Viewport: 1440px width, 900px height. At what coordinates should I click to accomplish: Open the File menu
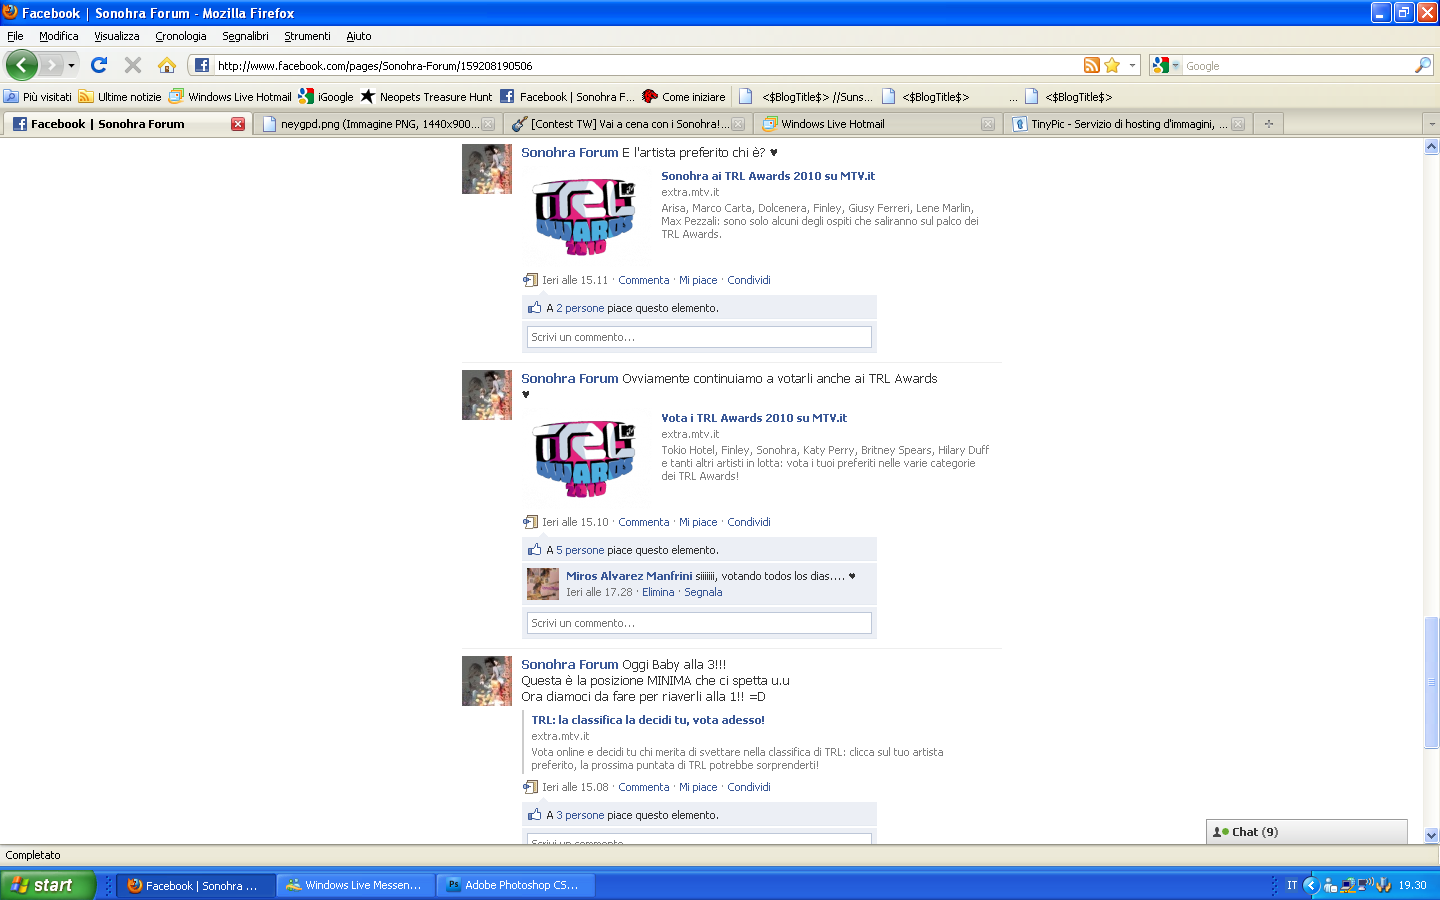point(15,36)
